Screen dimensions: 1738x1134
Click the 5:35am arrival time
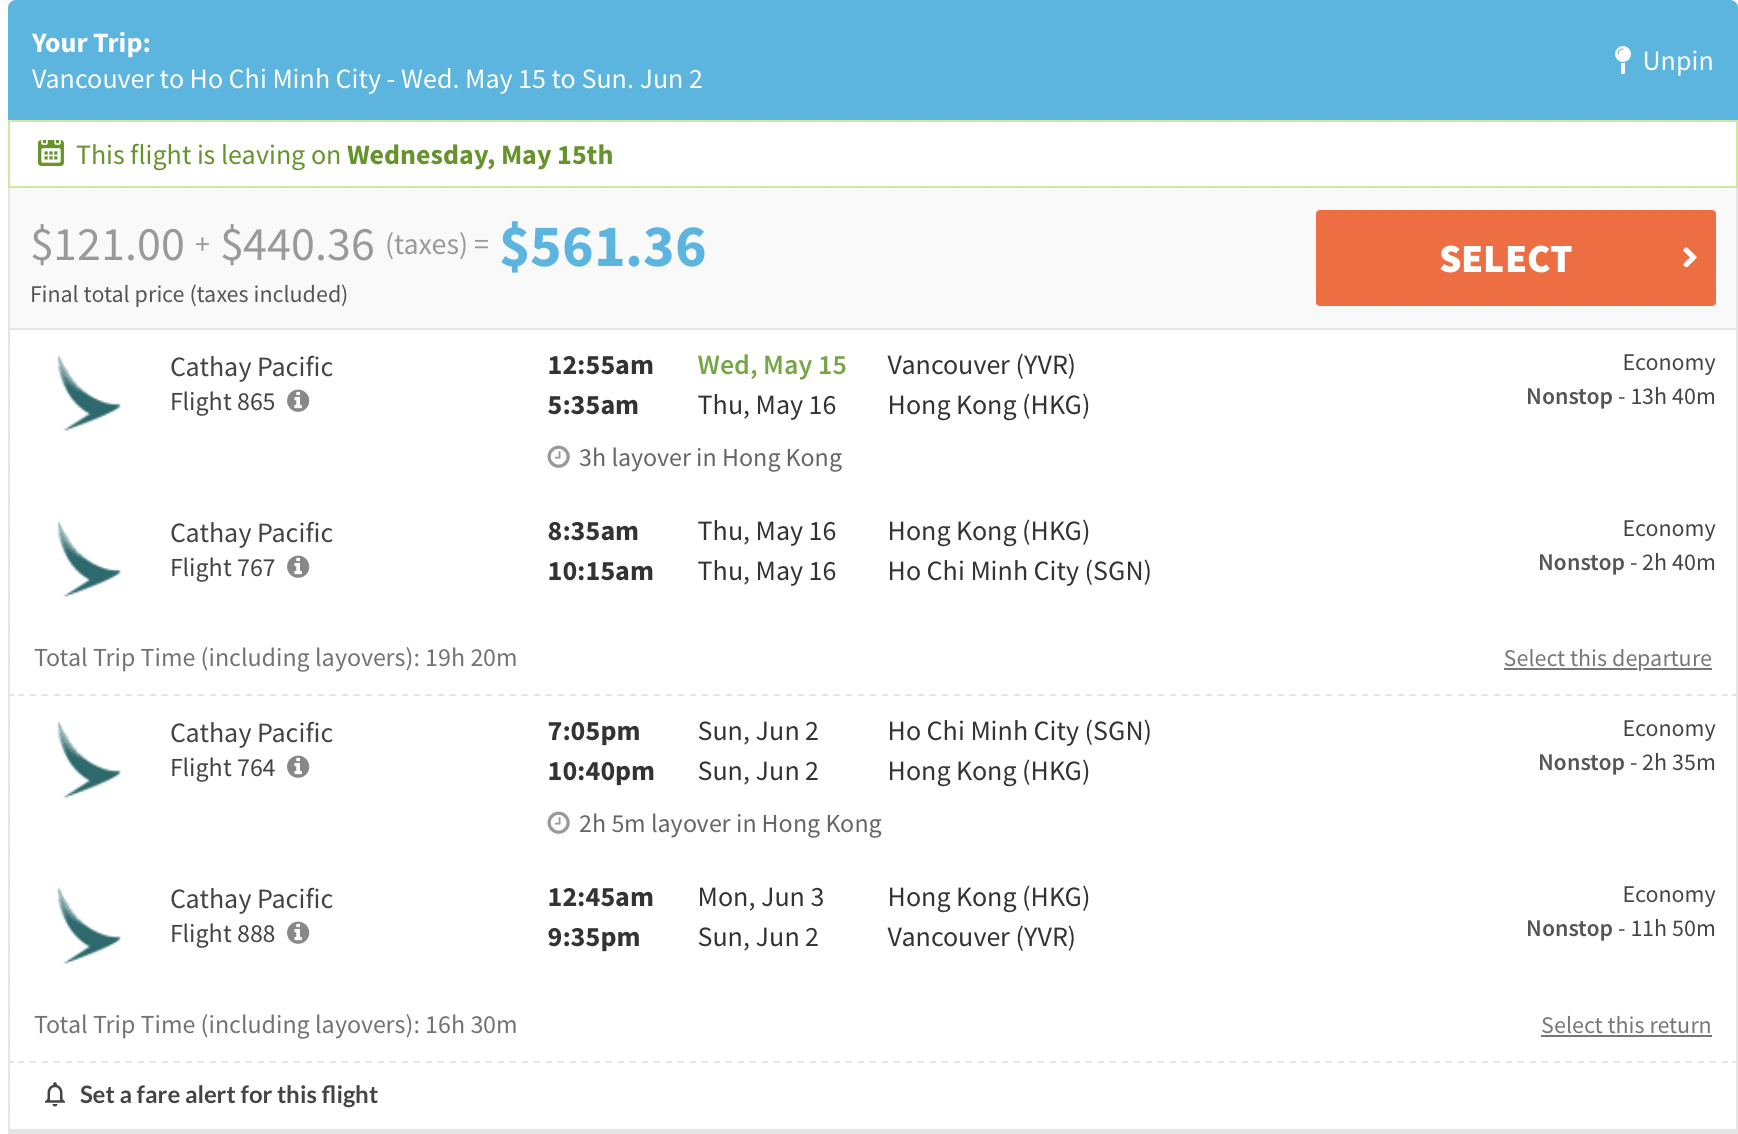click(592, 405)
